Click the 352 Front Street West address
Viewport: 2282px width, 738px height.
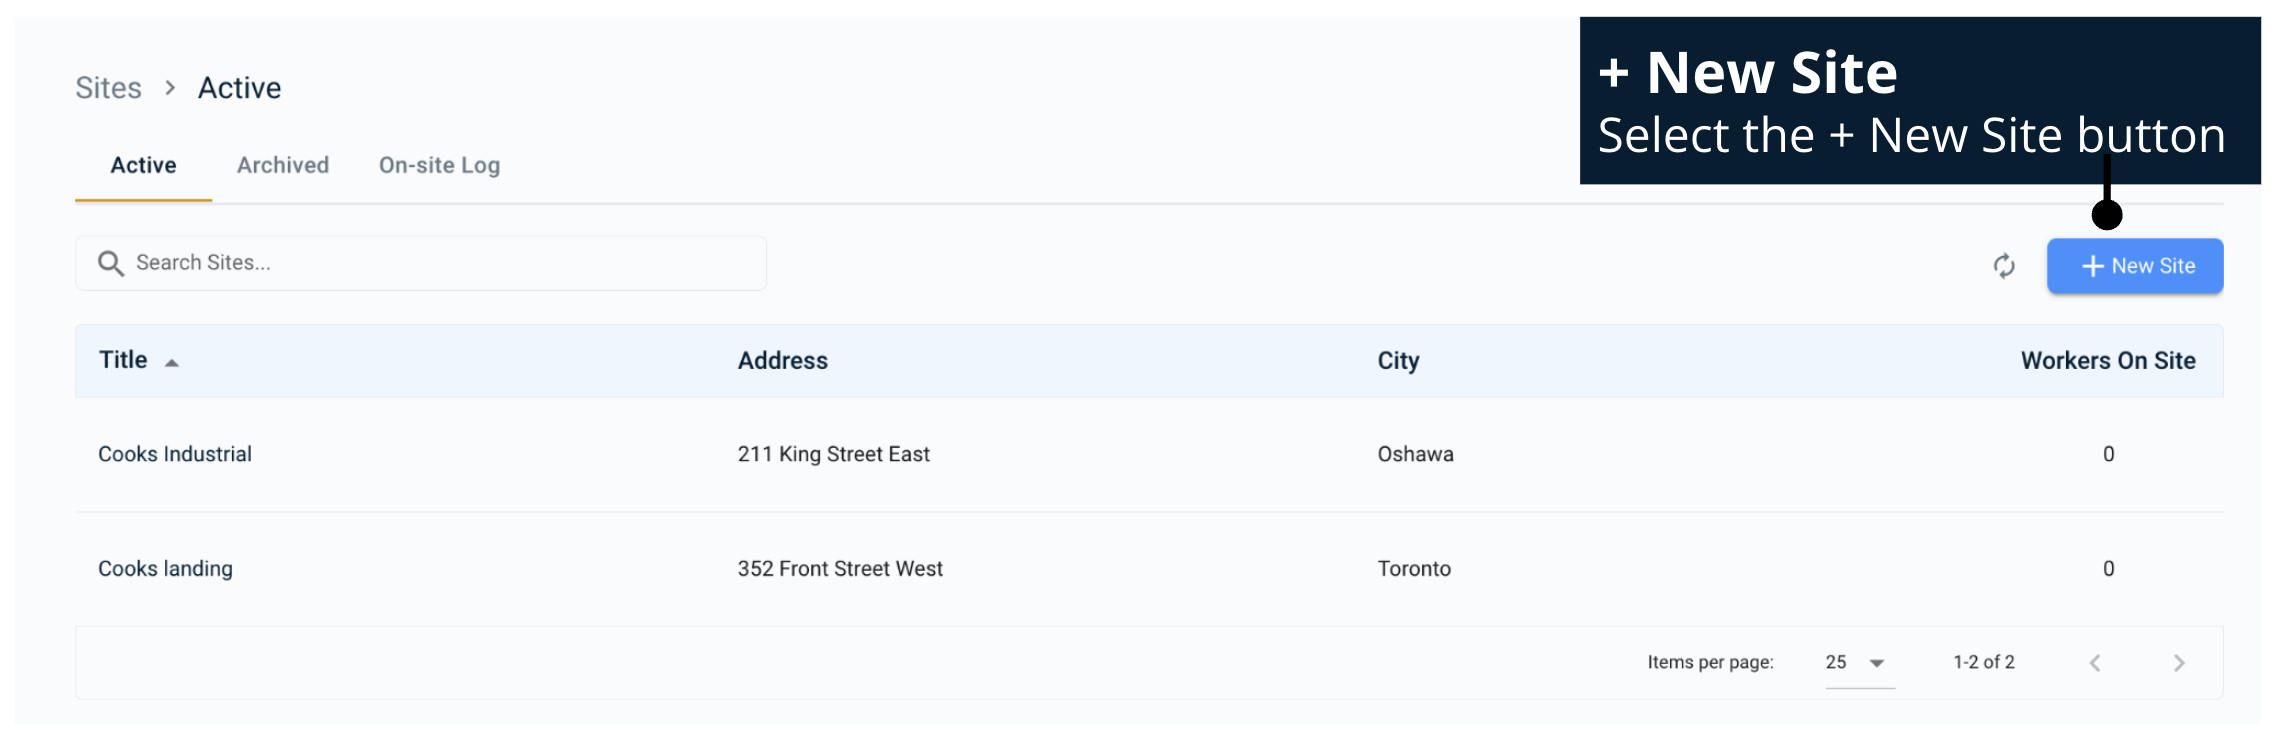click(x=840, y=569)
